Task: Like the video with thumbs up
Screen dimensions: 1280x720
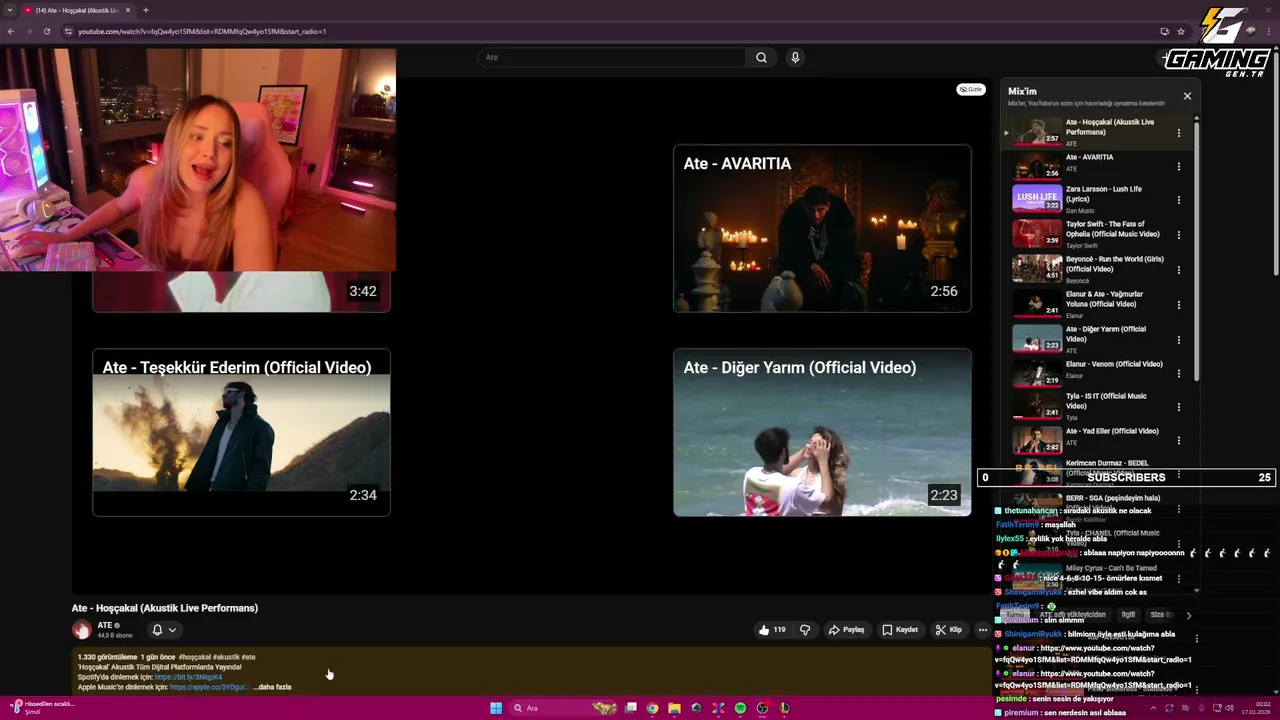Action: tap(771, 630)
